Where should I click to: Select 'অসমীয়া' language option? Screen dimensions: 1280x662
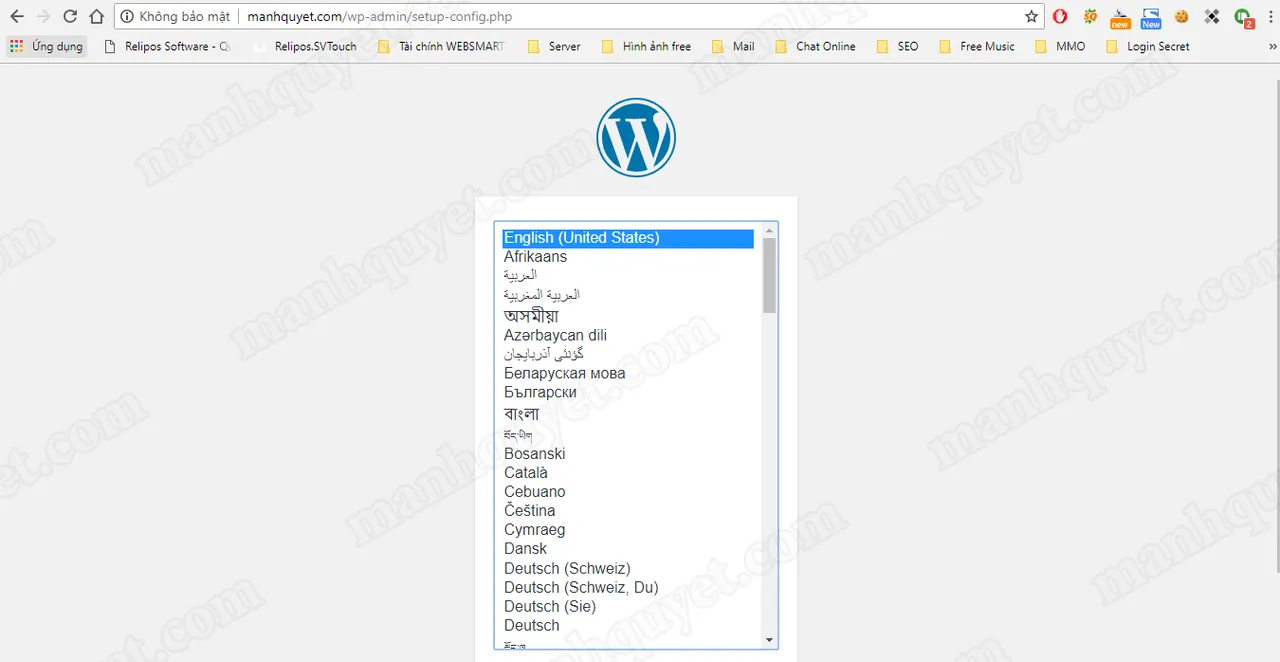point(628,315)
